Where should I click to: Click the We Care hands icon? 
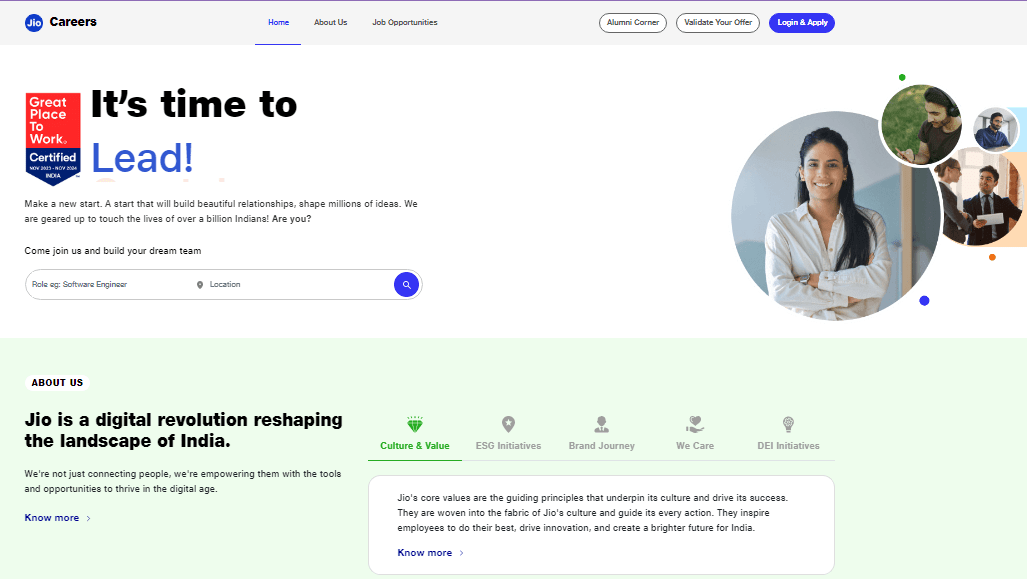[x=694, y=422]
